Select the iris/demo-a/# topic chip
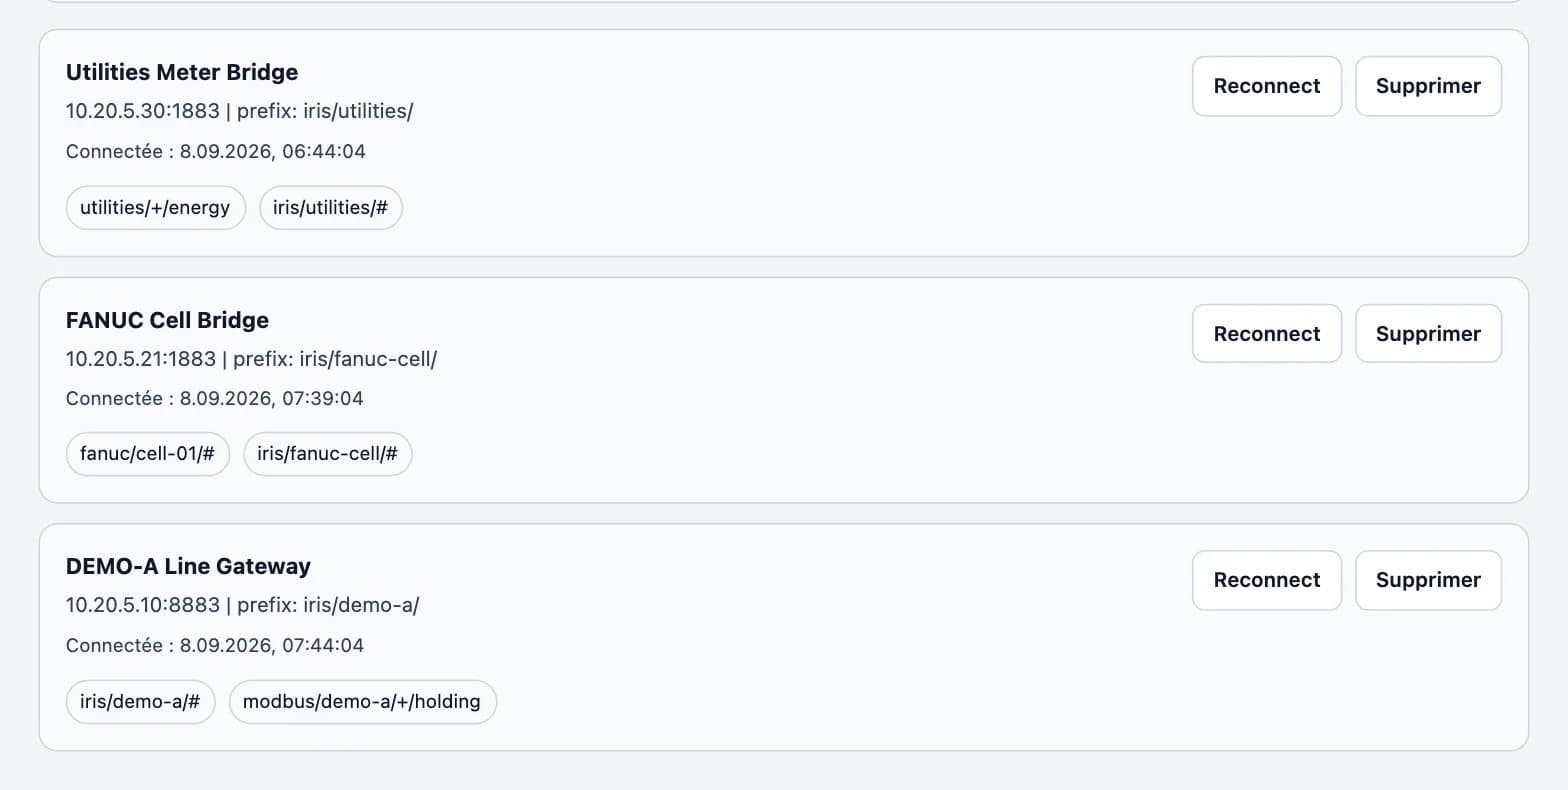This screenshot has width=1568, height=790. point(140,702)
